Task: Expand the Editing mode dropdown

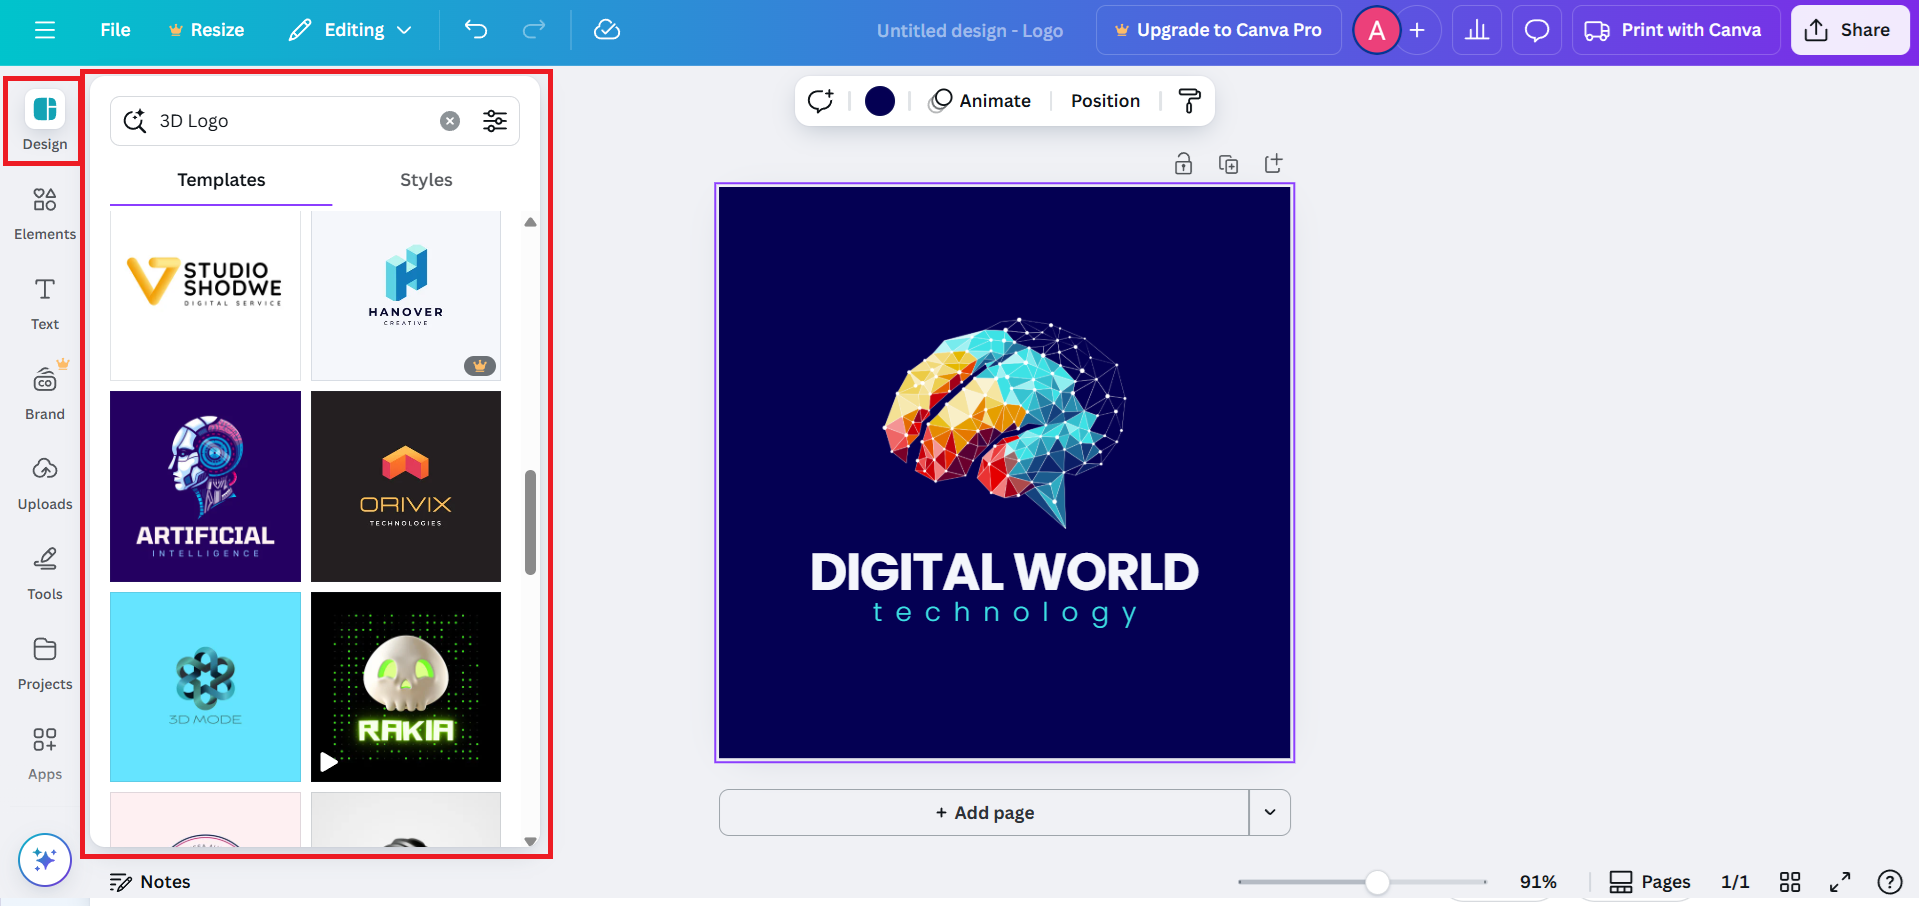Action: [349, 30]
